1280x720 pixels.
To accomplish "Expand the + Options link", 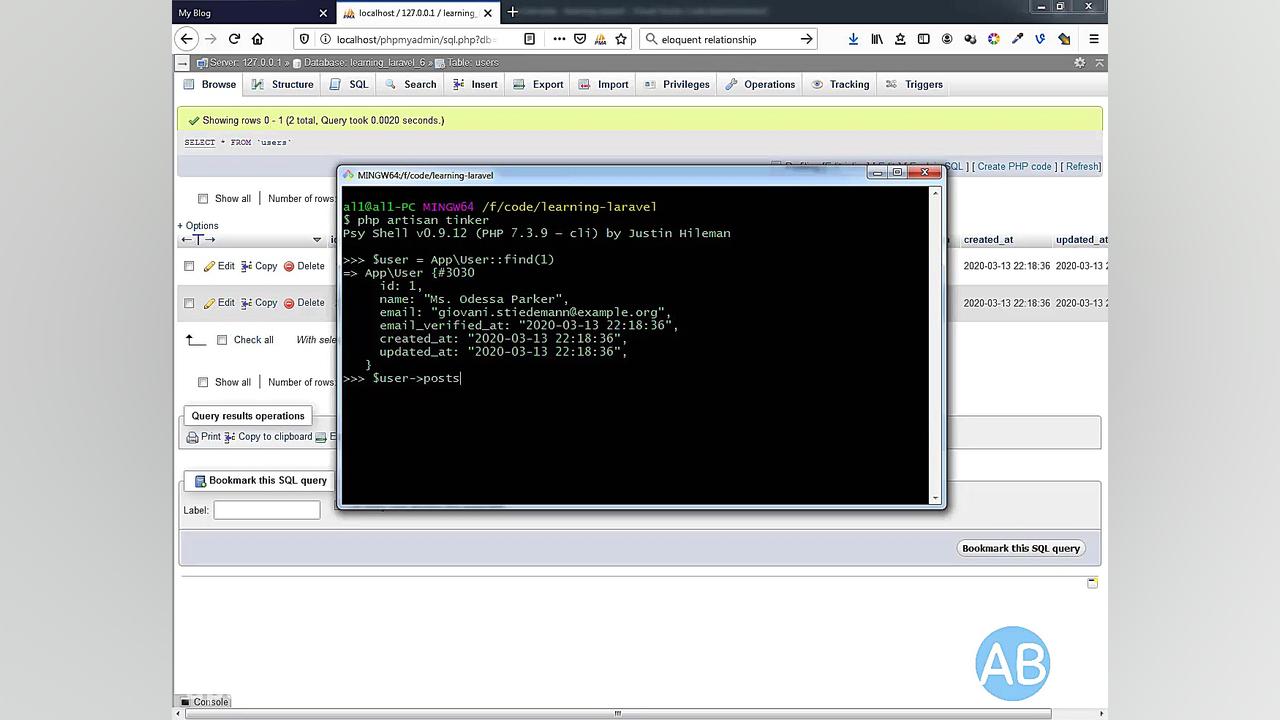I will (x=198, y=226).
